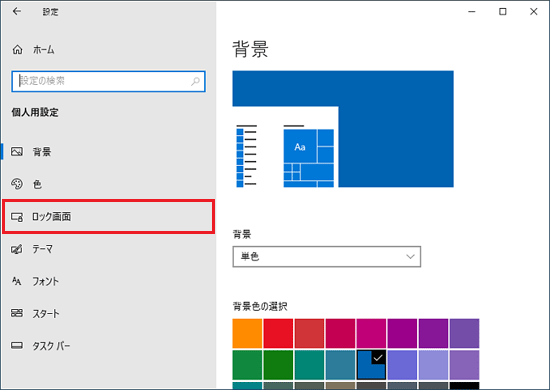Image resolution: width=550 pixels, height=390 pixels.
Task: Open ロック画面 sidebar menu item
Action: pyautogui.click(x=108, y=216)
